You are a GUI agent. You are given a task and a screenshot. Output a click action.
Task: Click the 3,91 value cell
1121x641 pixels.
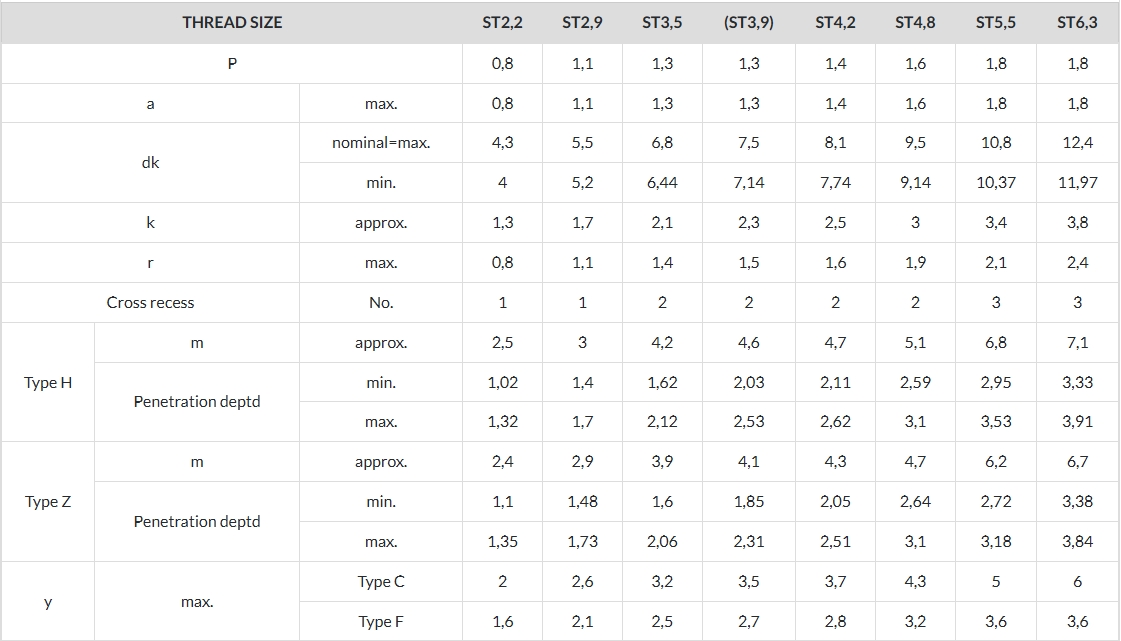coord(1077,422)
